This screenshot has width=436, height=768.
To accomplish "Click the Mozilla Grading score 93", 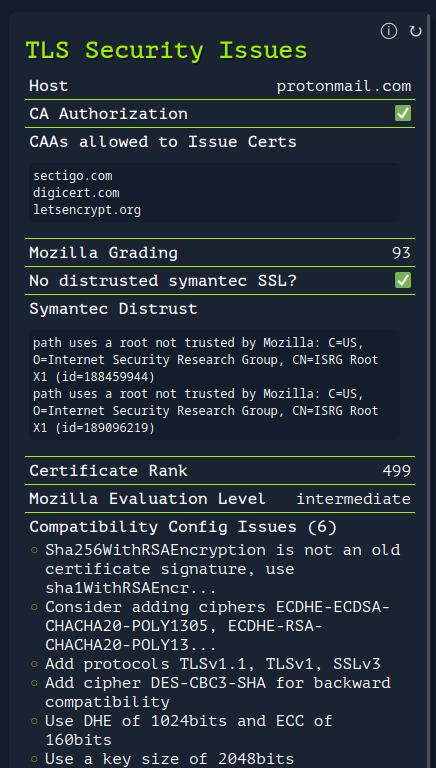I will point(401,253).
